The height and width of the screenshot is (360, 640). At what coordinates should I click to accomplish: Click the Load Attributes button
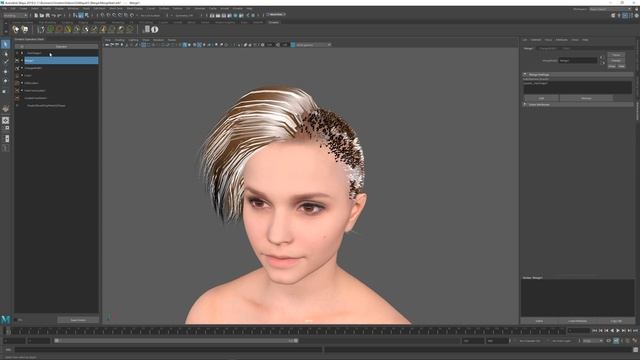click(578, 321)
